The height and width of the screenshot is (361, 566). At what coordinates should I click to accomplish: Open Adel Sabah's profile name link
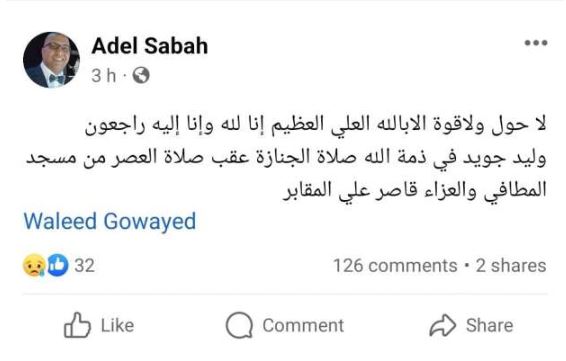point(150,46)
